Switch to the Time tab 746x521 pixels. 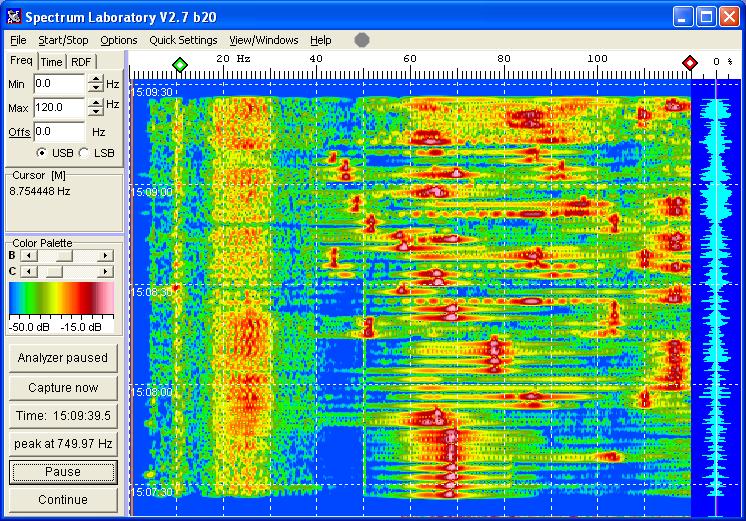51,62
